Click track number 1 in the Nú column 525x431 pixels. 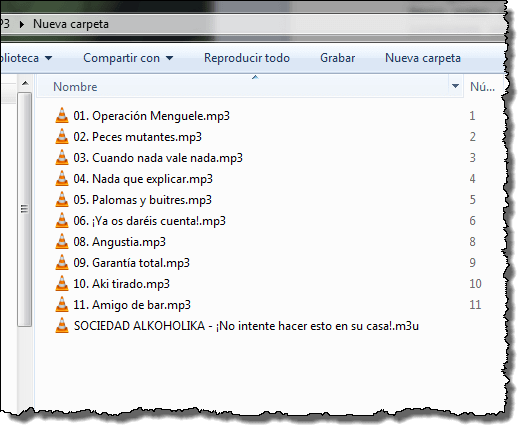tap(472, 116)
